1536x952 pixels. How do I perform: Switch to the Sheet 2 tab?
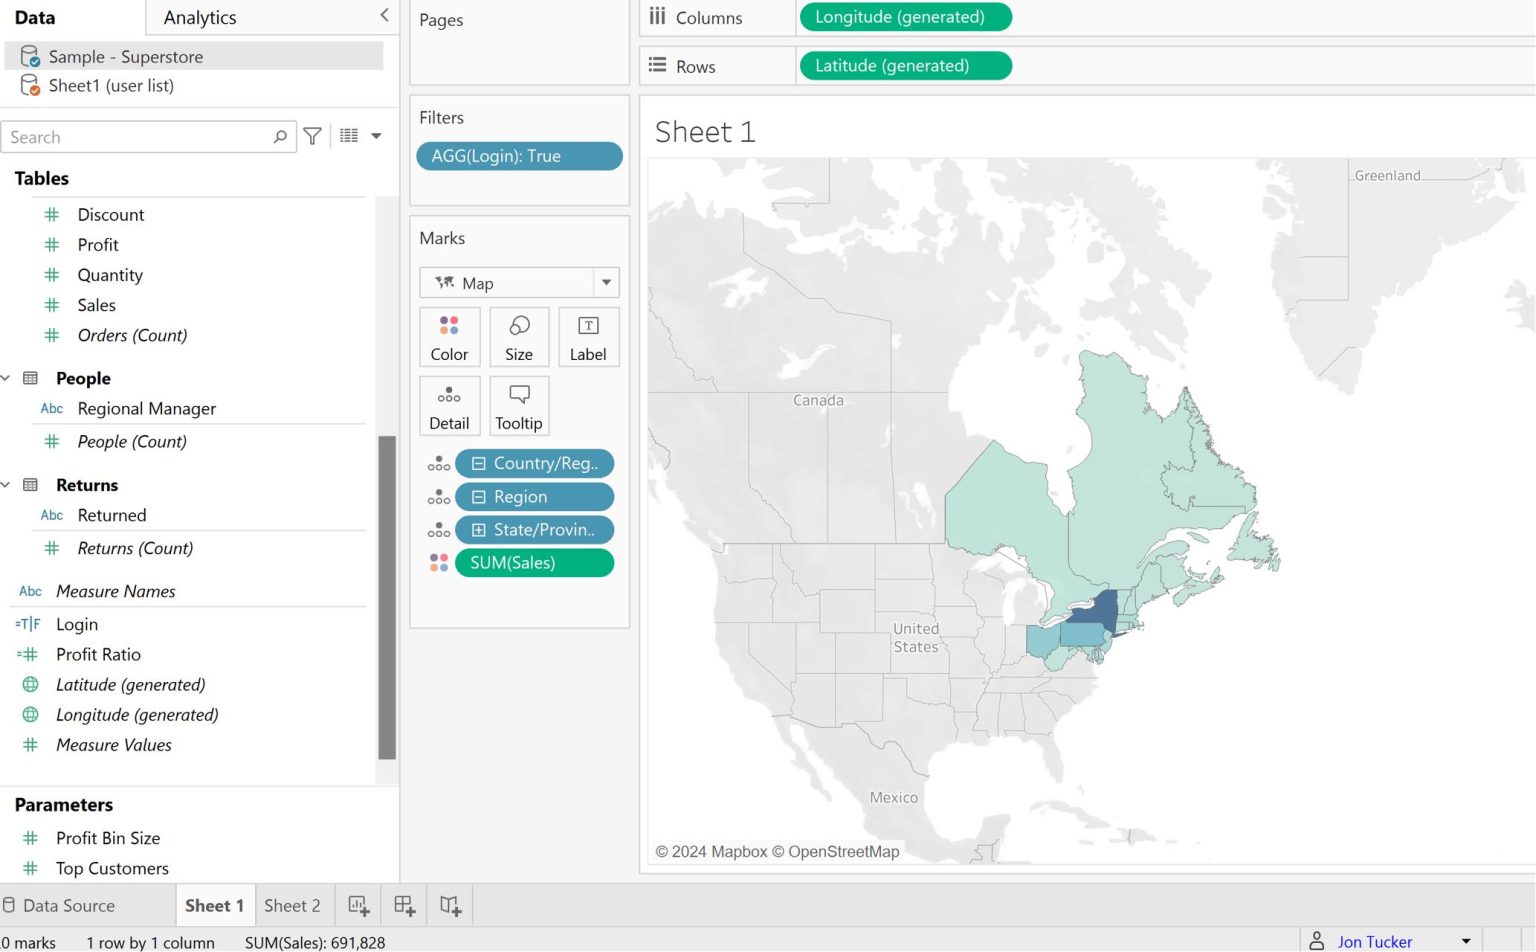pos(294,904)
